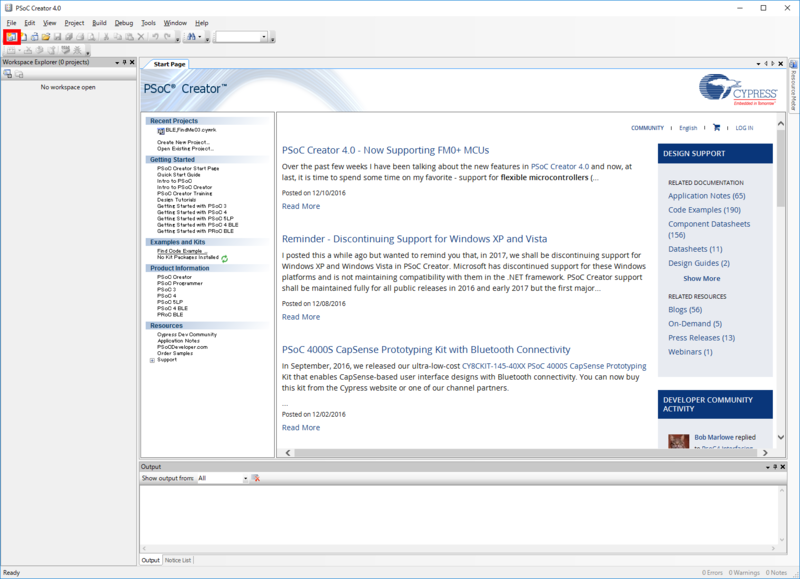Click the Cut scissors icon
This screenshot has width=800, height=579.
106,37
